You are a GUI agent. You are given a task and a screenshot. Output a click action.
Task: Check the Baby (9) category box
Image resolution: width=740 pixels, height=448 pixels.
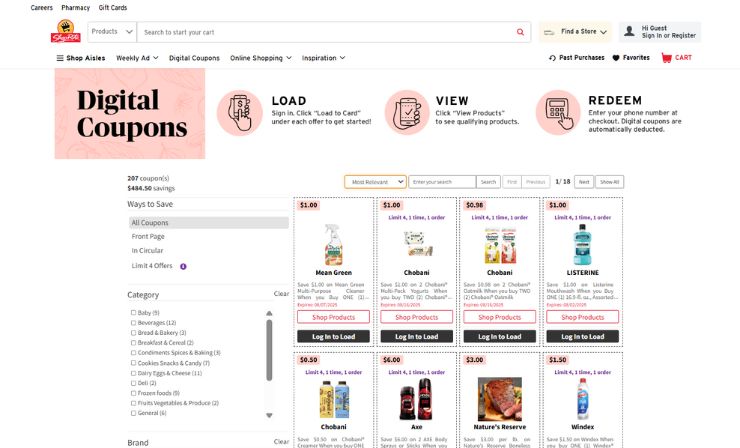133,313
